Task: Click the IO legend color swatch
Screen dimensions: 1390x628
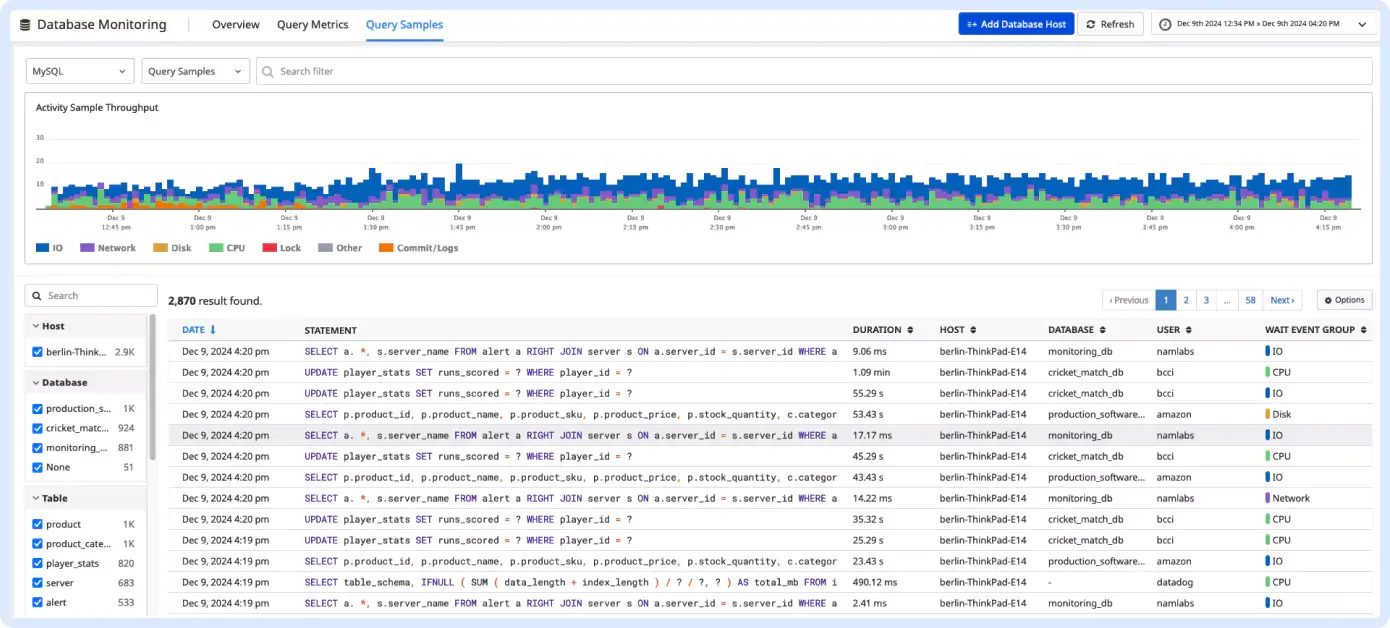Action: [42, 248]
